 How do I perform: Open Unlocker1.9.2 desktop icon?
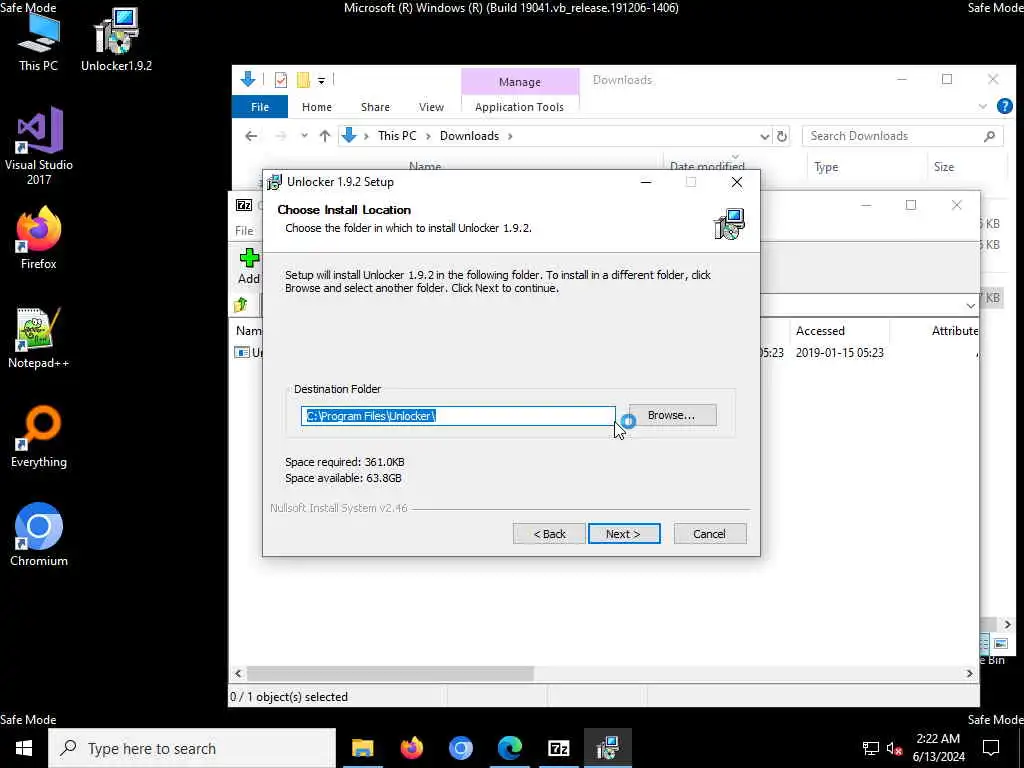coord(116,40)
